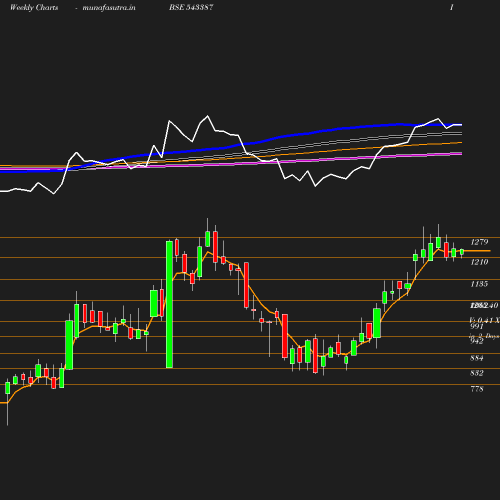Click the 1210 price level label
The height and width of the screenshot is (500, 500).
point(479,262)
